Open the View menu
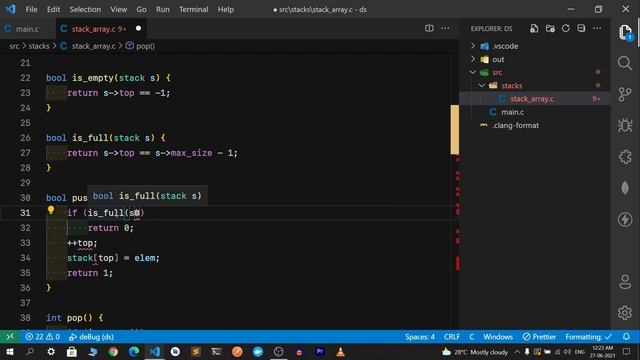Viewport: 640px width, 360px height. 118,9
